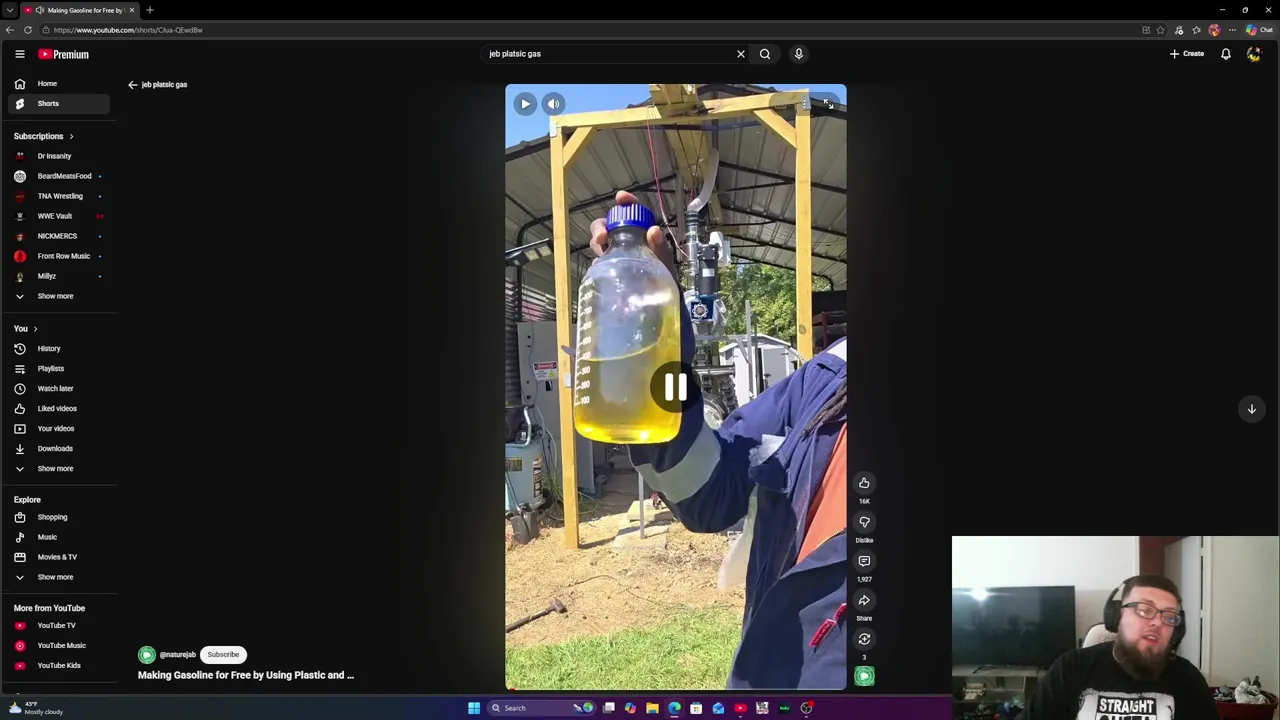Add page to browser favorites star
This screenshot has height=720, width=1280.
pyautogui.click(x=1160, y=30)
